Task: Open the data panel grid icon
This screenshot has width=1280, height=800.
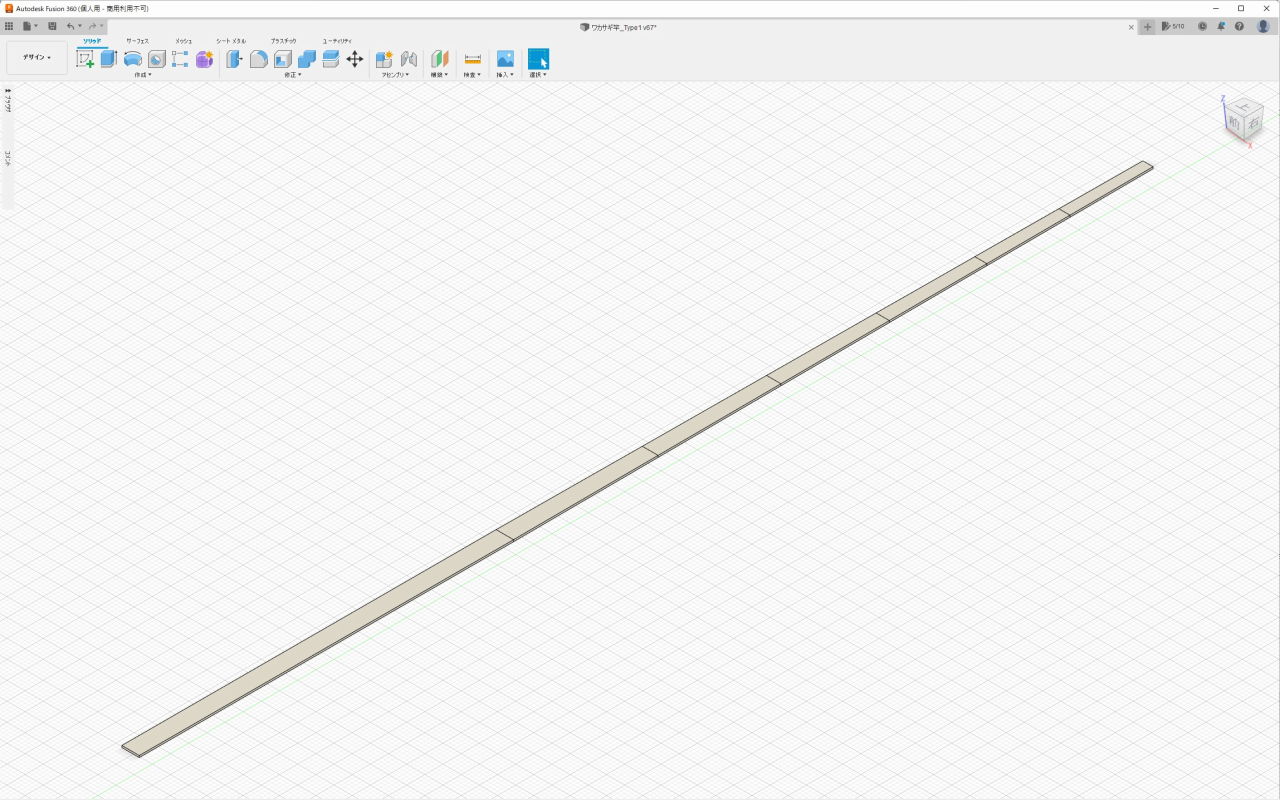Action: coord(9,26)
